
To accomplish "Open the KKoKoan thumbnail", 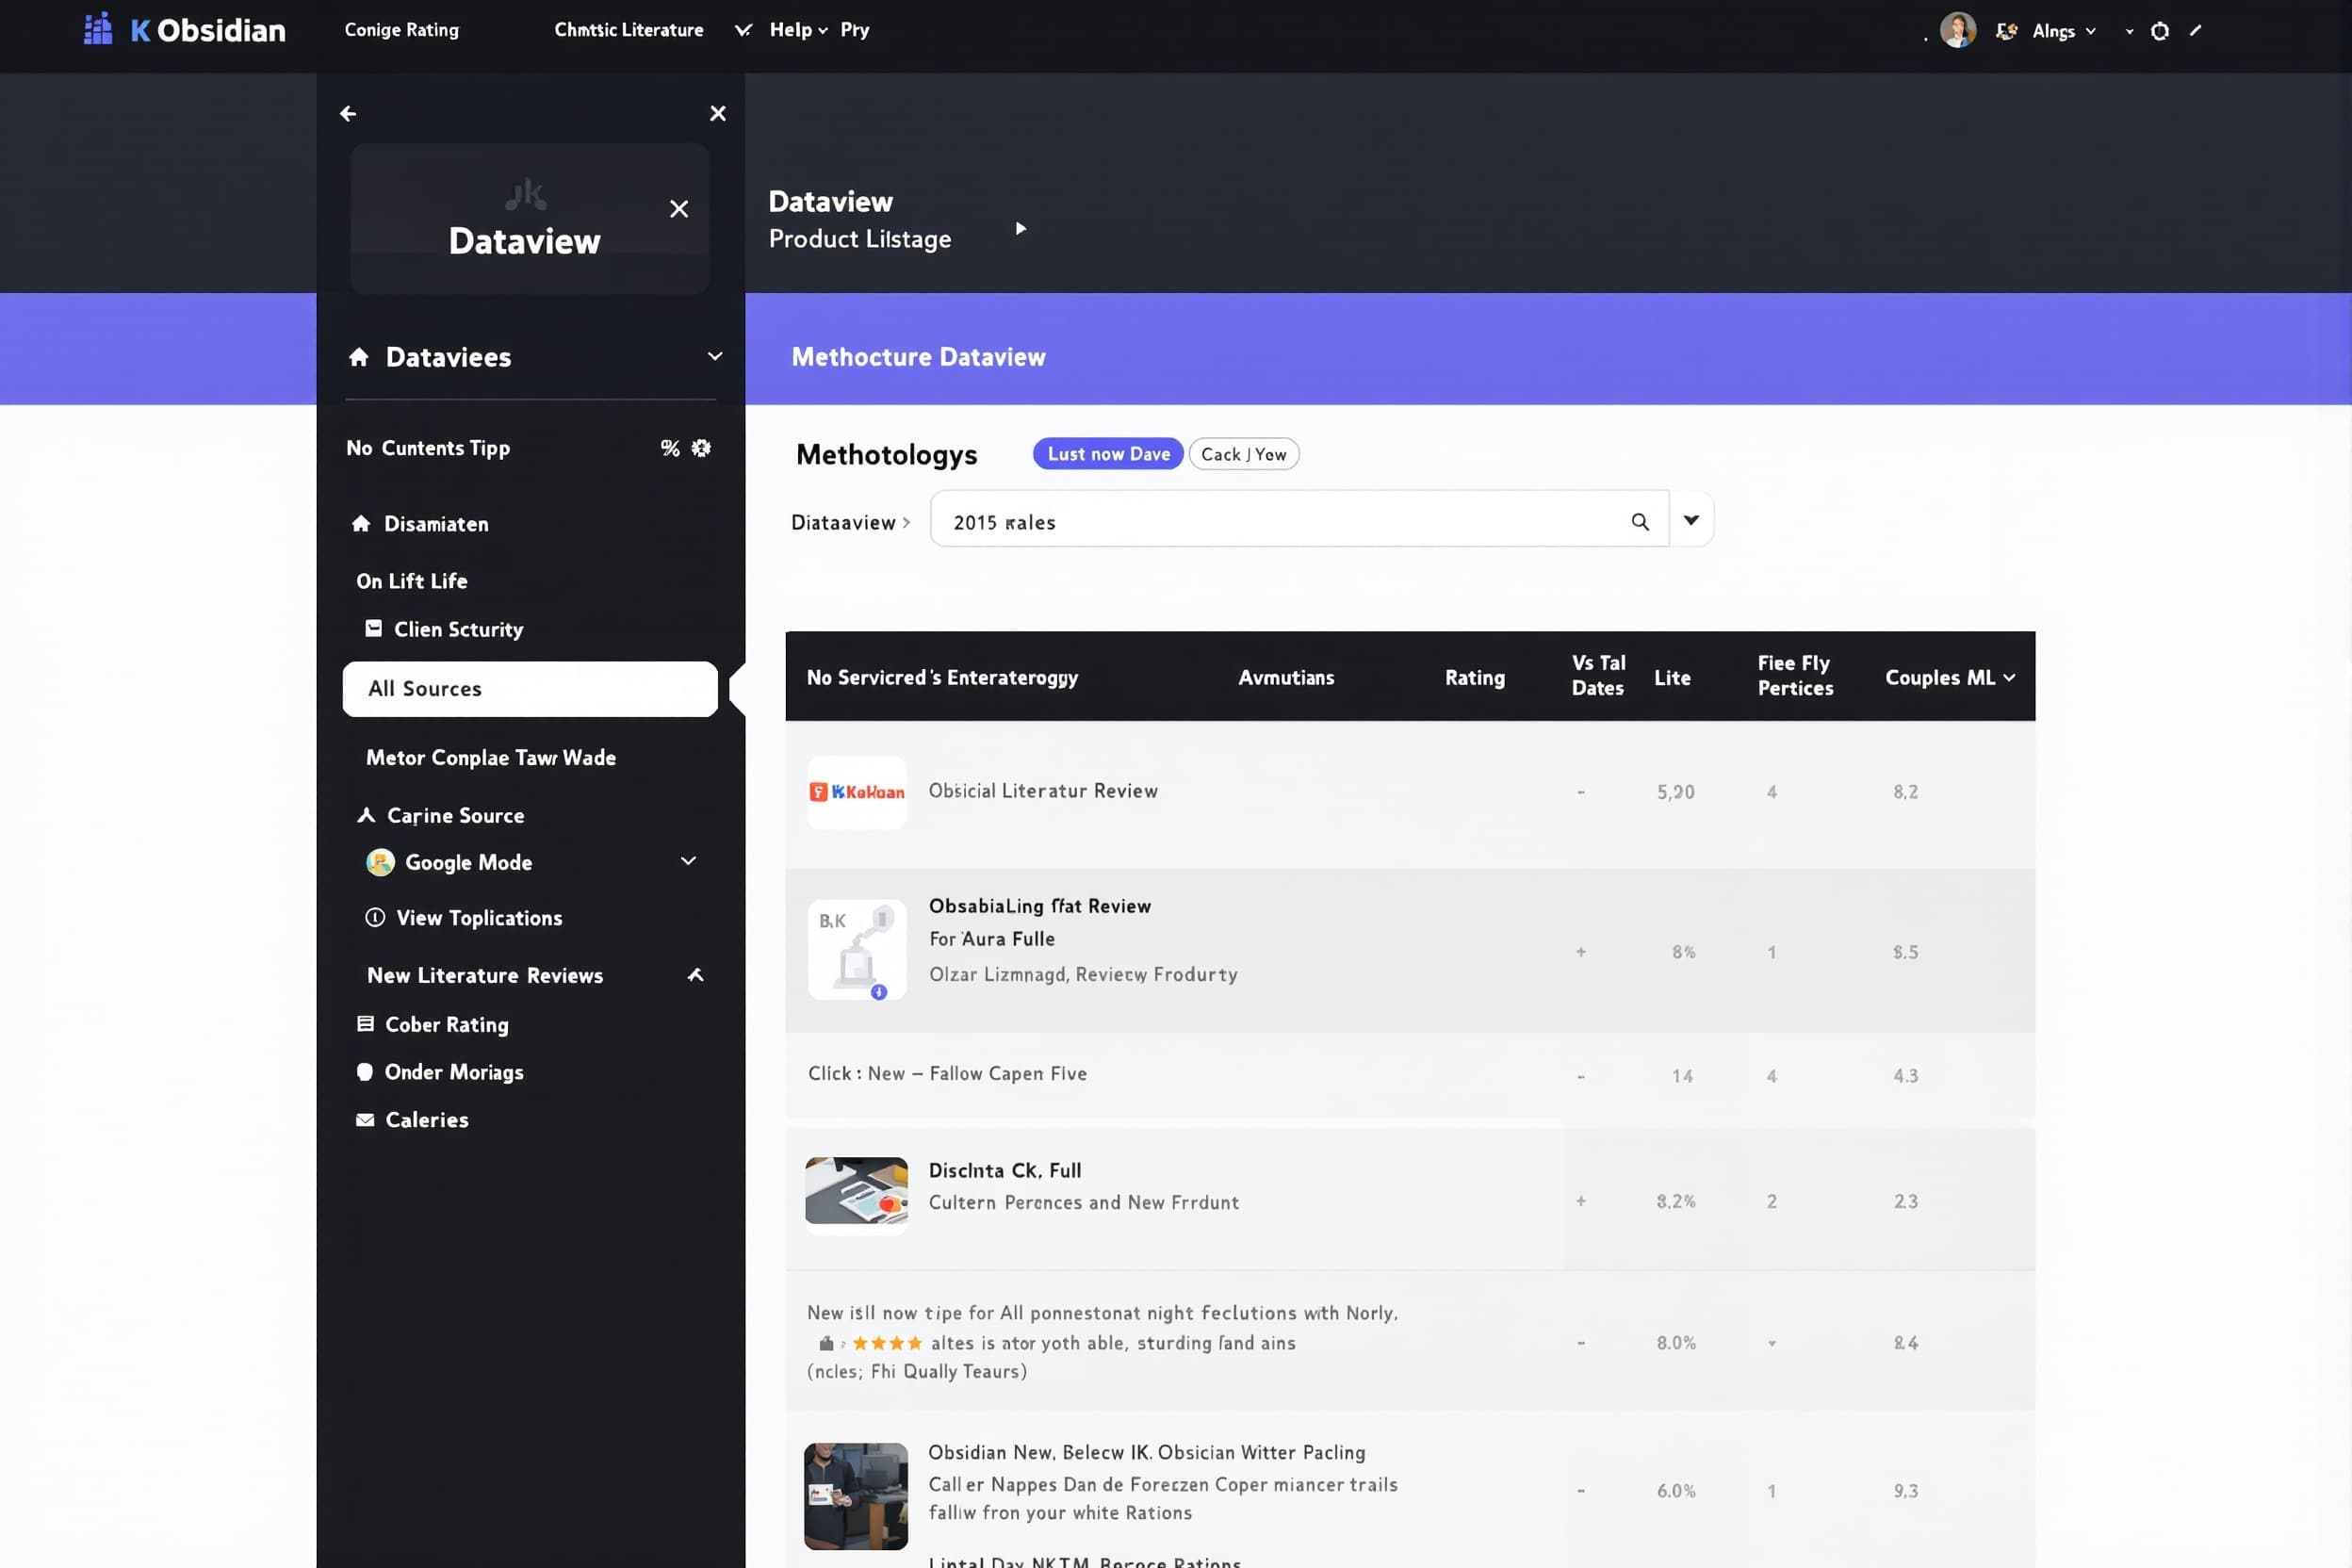I will pyautogui.click(x=857, y=792).
